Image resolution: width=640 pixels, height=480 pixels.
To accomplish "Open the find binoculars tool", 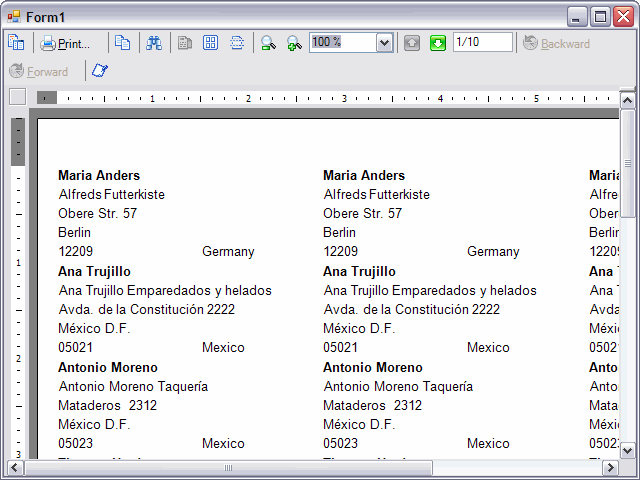I will click(x=154, y=43).
